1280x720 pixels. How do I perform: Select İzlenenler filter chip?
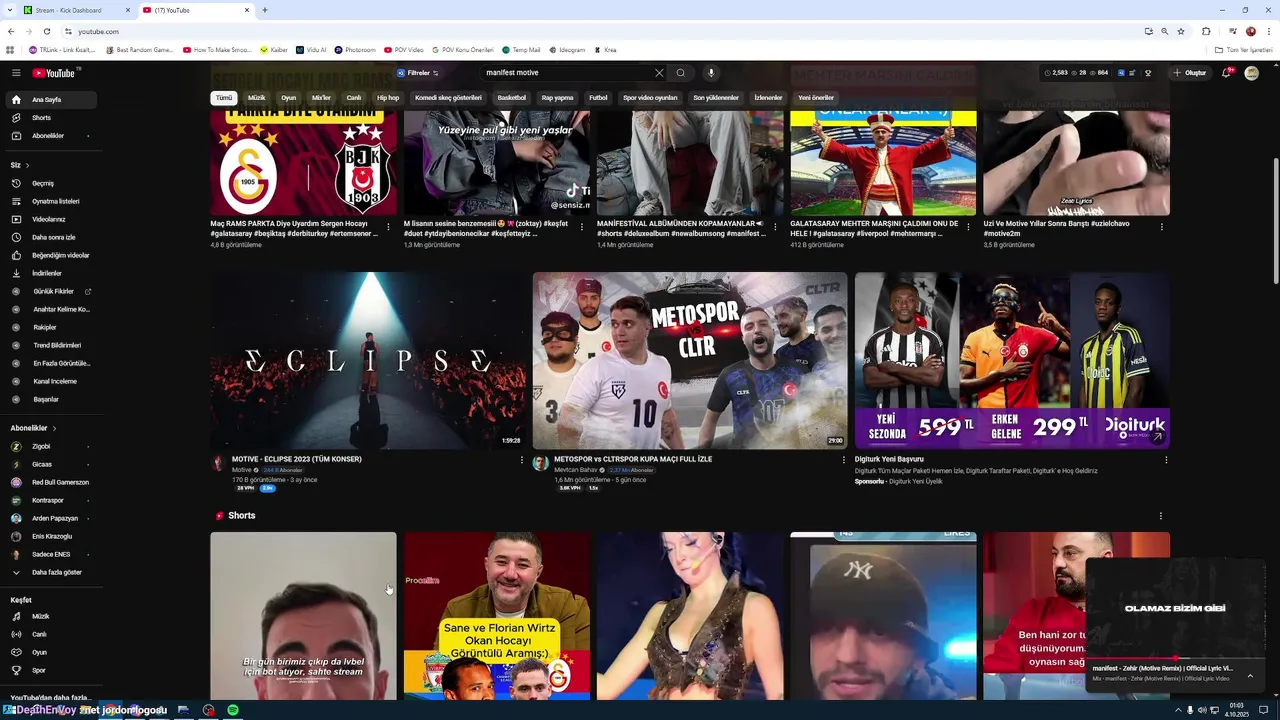[768, 98]
